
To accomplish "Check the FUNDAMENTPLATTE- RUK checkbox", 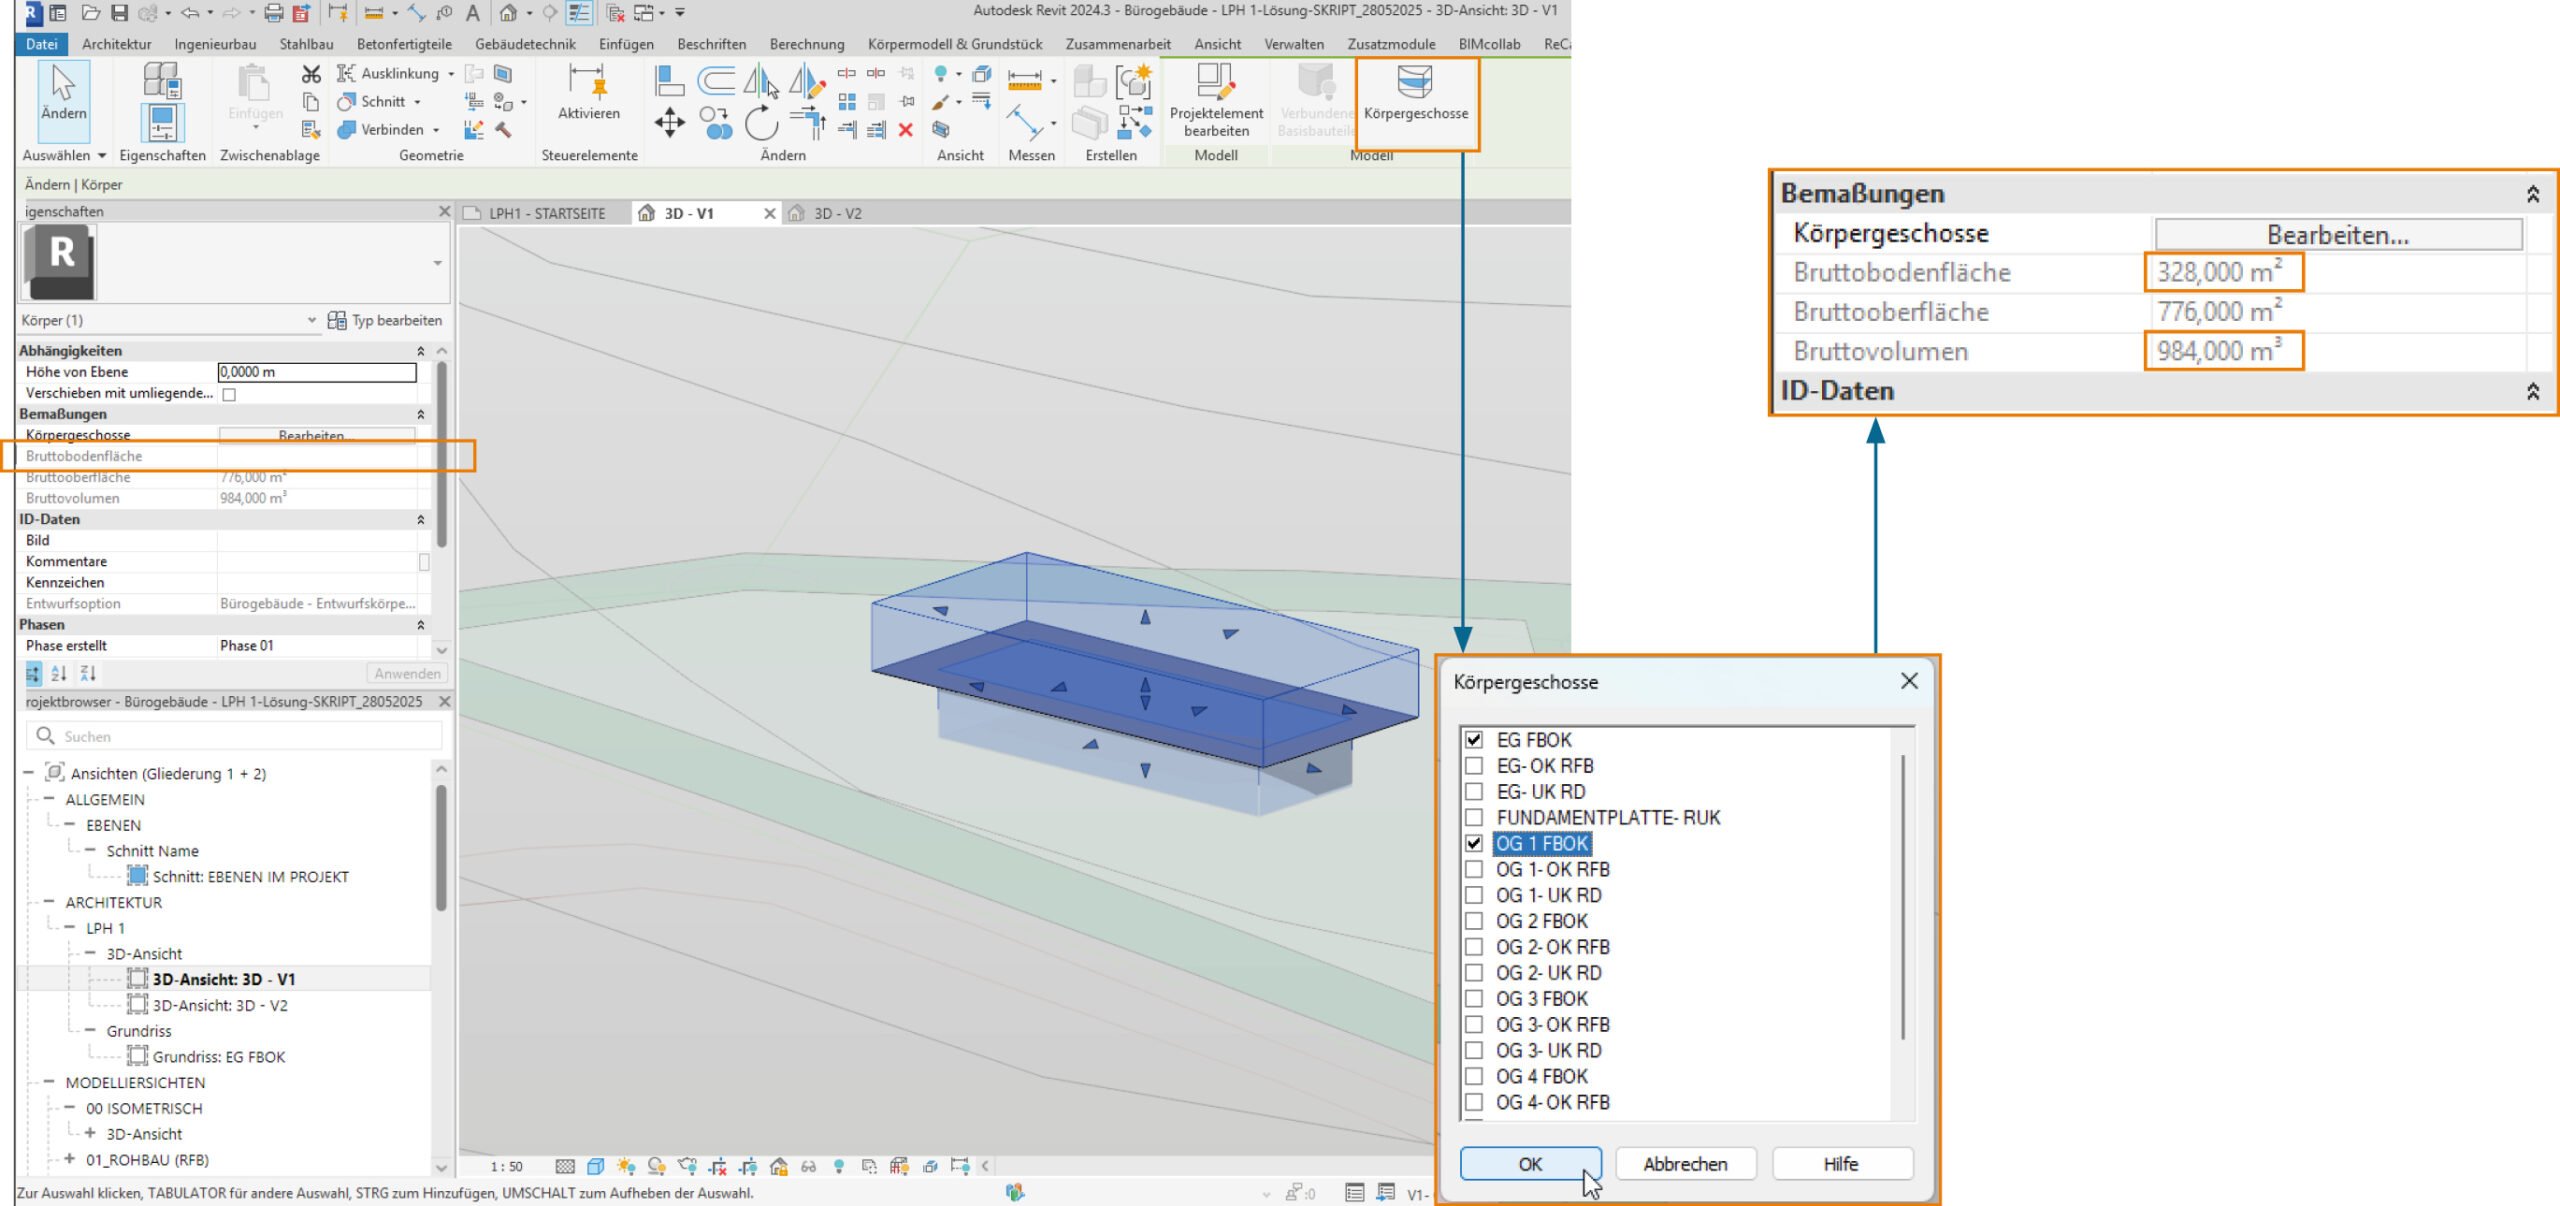I will coord(1474,818).
